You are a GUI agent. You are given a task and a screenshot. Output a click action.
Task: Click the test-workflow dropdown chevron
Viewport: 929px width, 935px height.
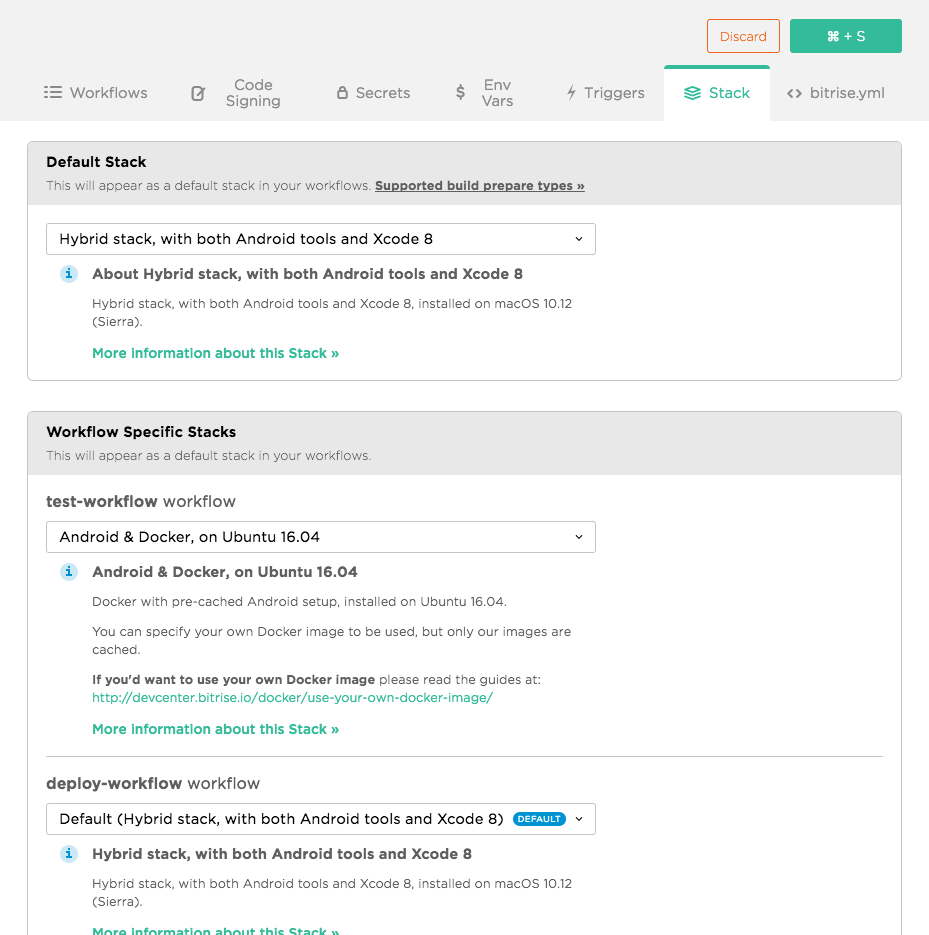[x=578, y=537]
